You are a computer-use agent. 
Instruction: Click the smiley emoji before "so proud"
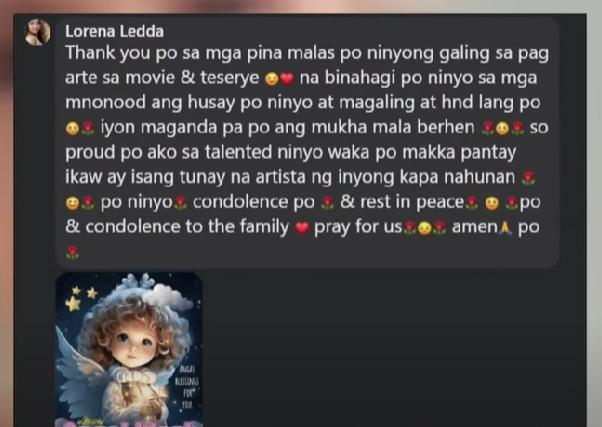click(502, 128)
